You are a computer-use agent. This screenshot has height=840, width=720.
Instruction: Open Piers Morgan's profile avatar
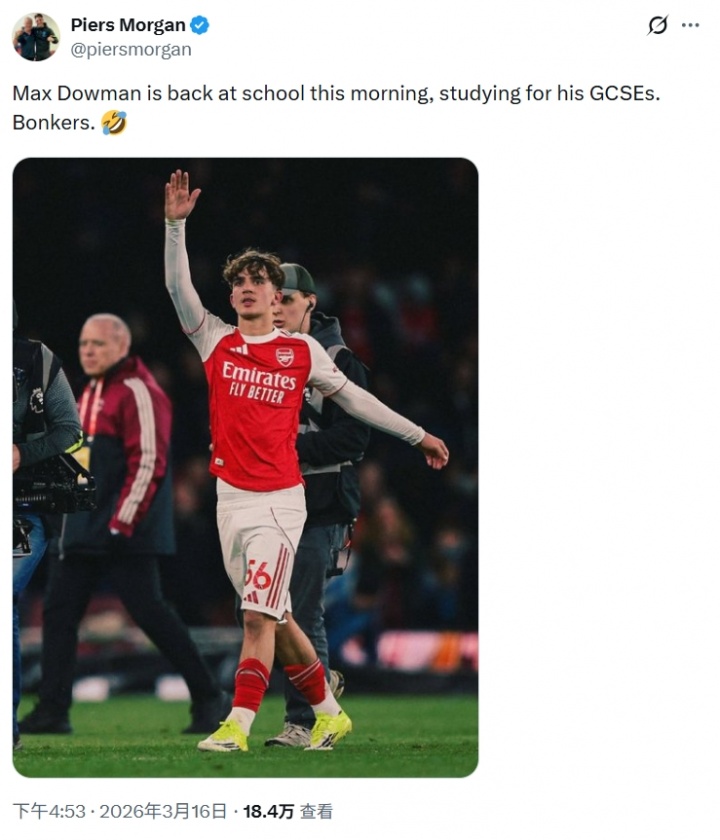(36, 37)
